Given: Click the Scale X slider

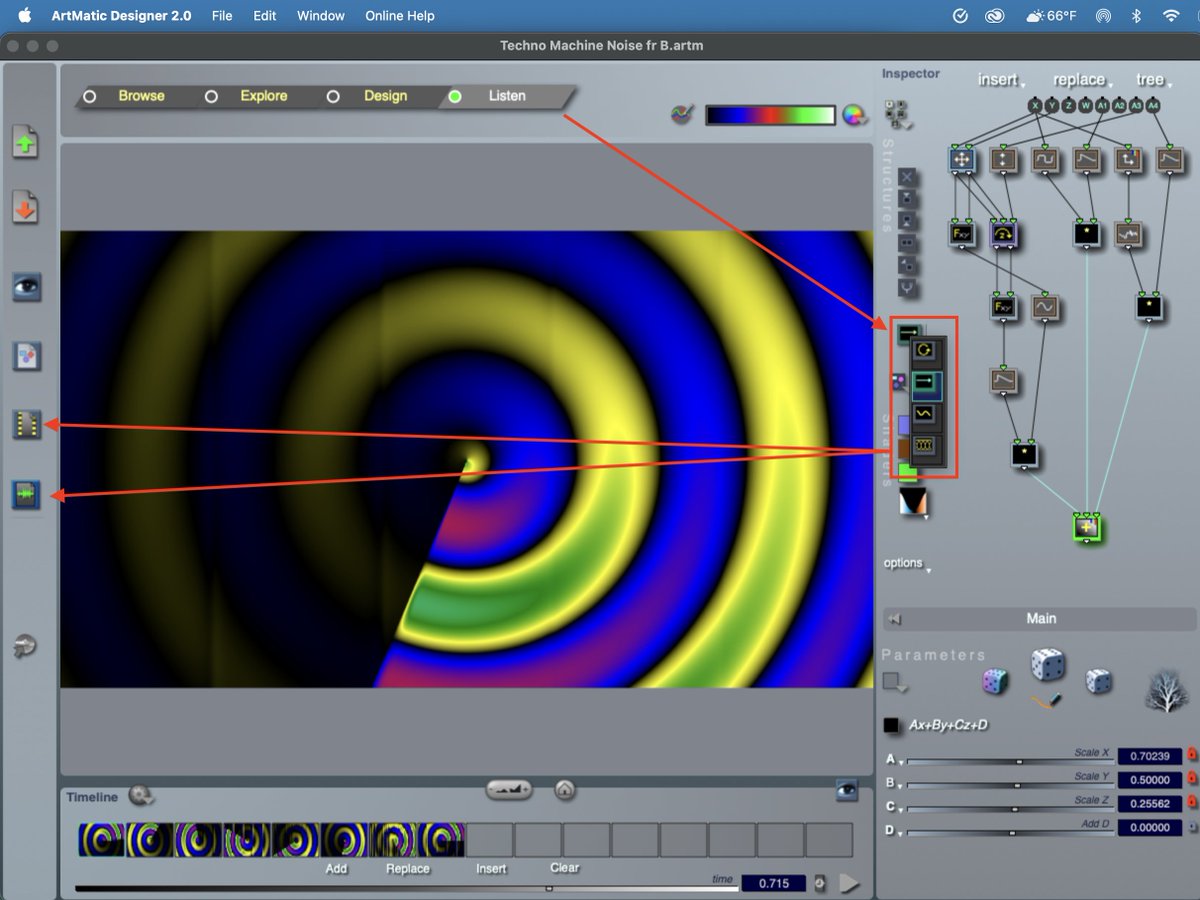Looking at the screenshot, I should click(1009, 761).
